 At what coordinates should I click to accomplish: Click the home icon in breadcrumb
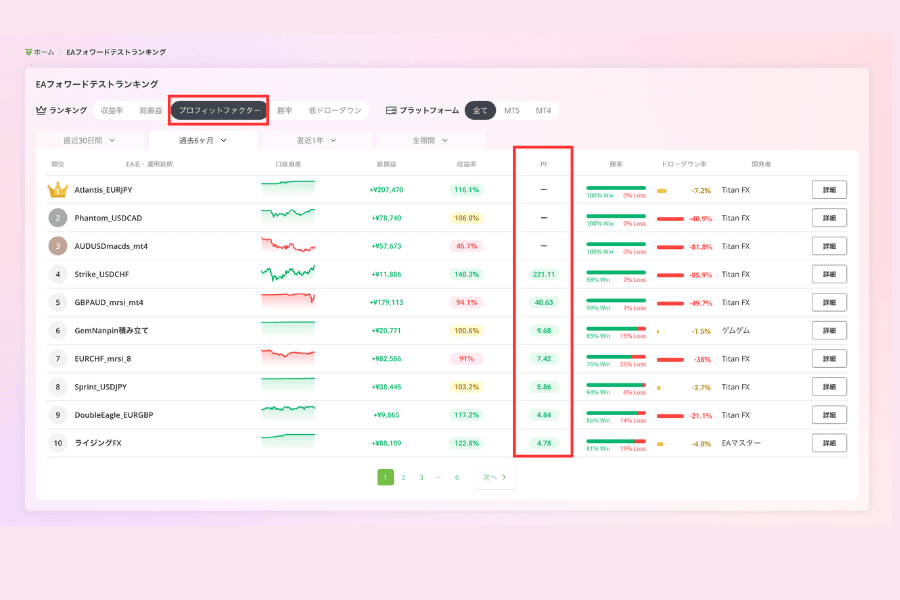28,52
